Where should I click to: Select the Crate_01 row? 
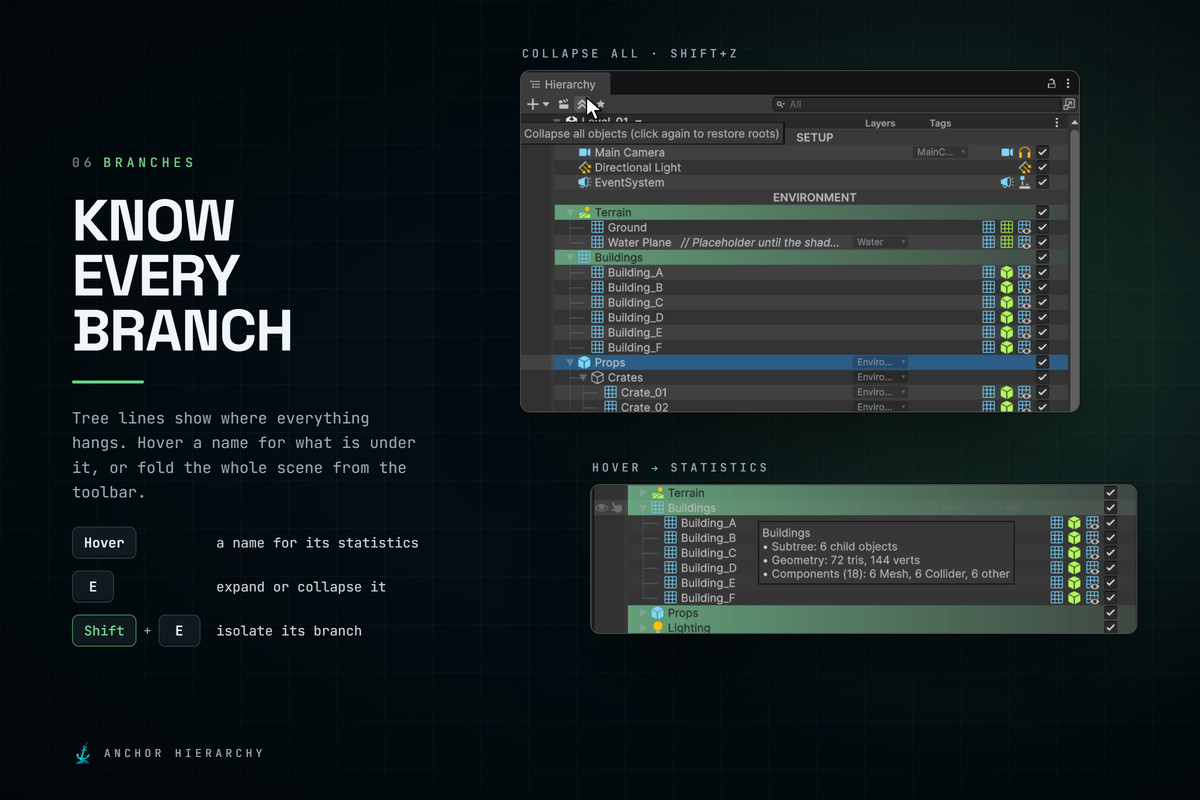[x=811, y=393]
